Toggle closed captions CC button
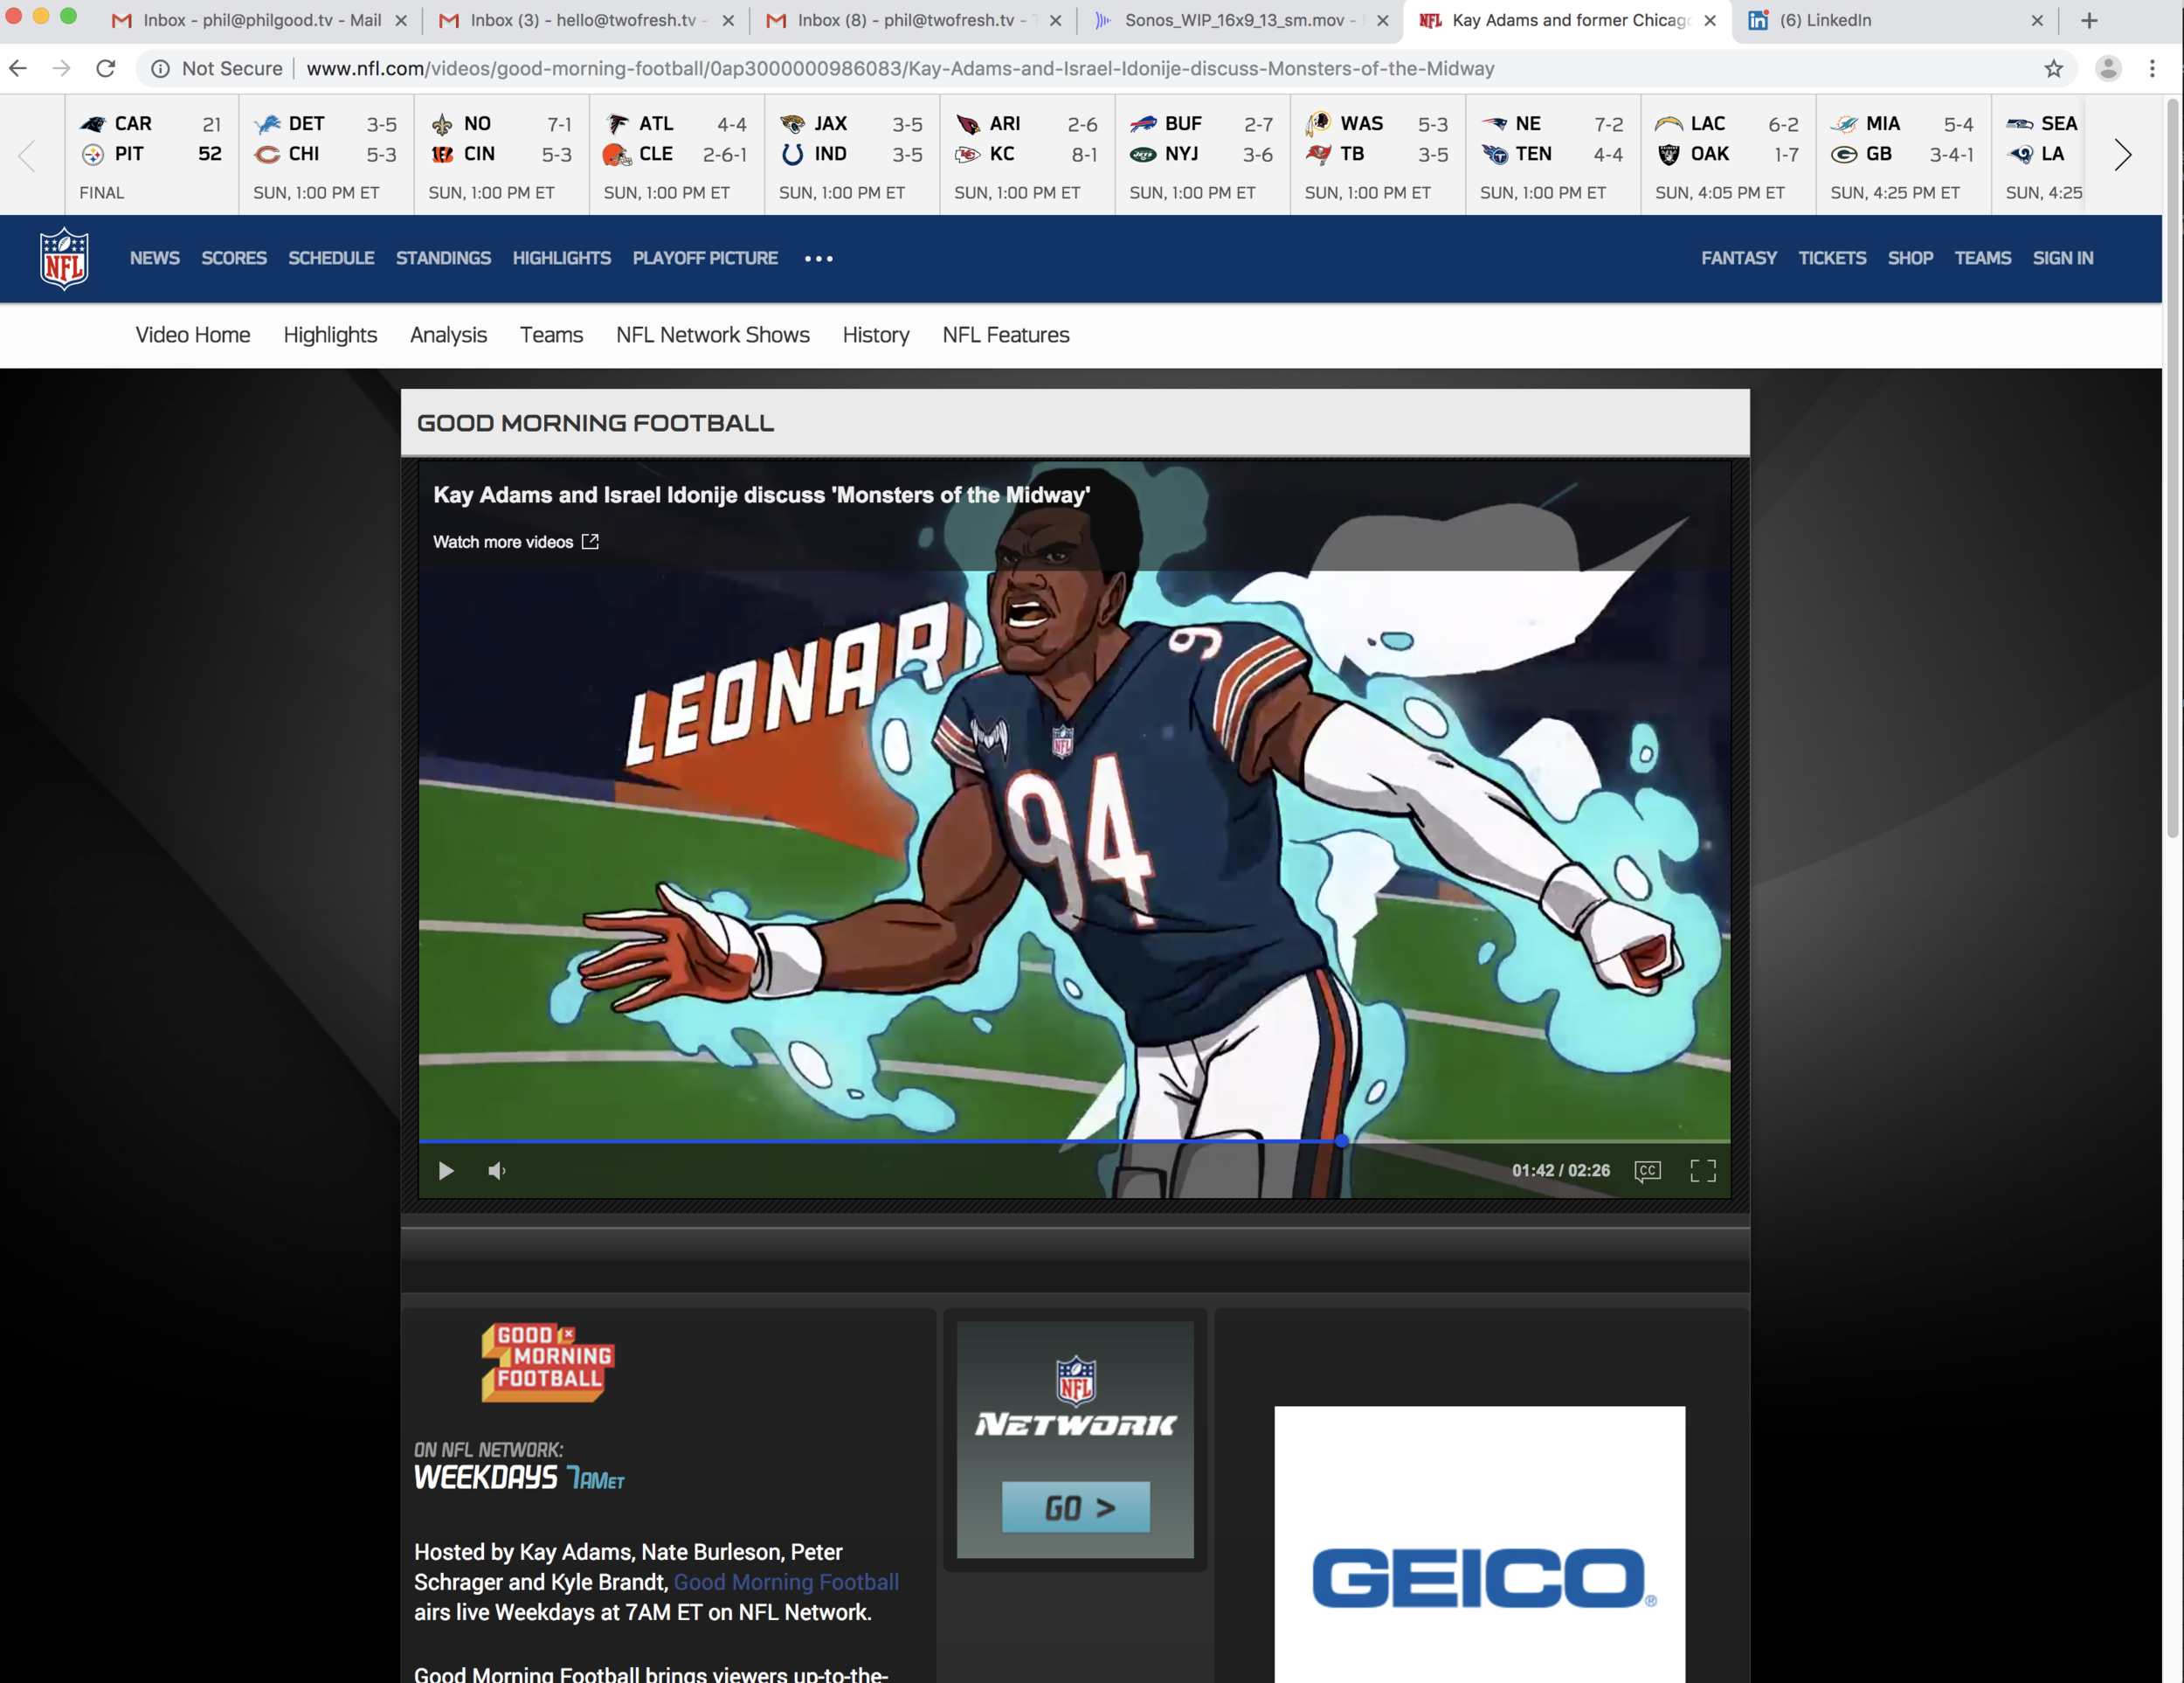This screenshot has height=1683, width=2184. (1647, 1170)
